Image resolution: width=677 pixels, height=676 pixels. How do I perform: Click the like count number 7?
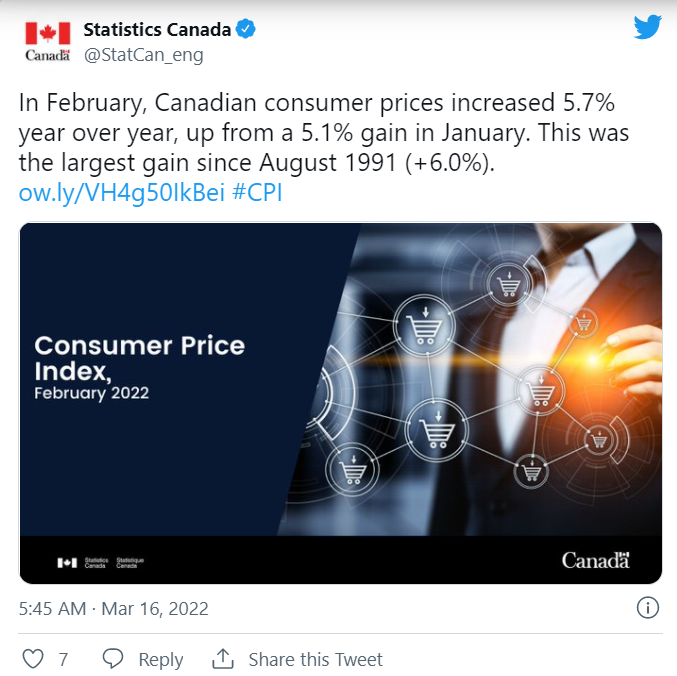[x=63, y=659]
